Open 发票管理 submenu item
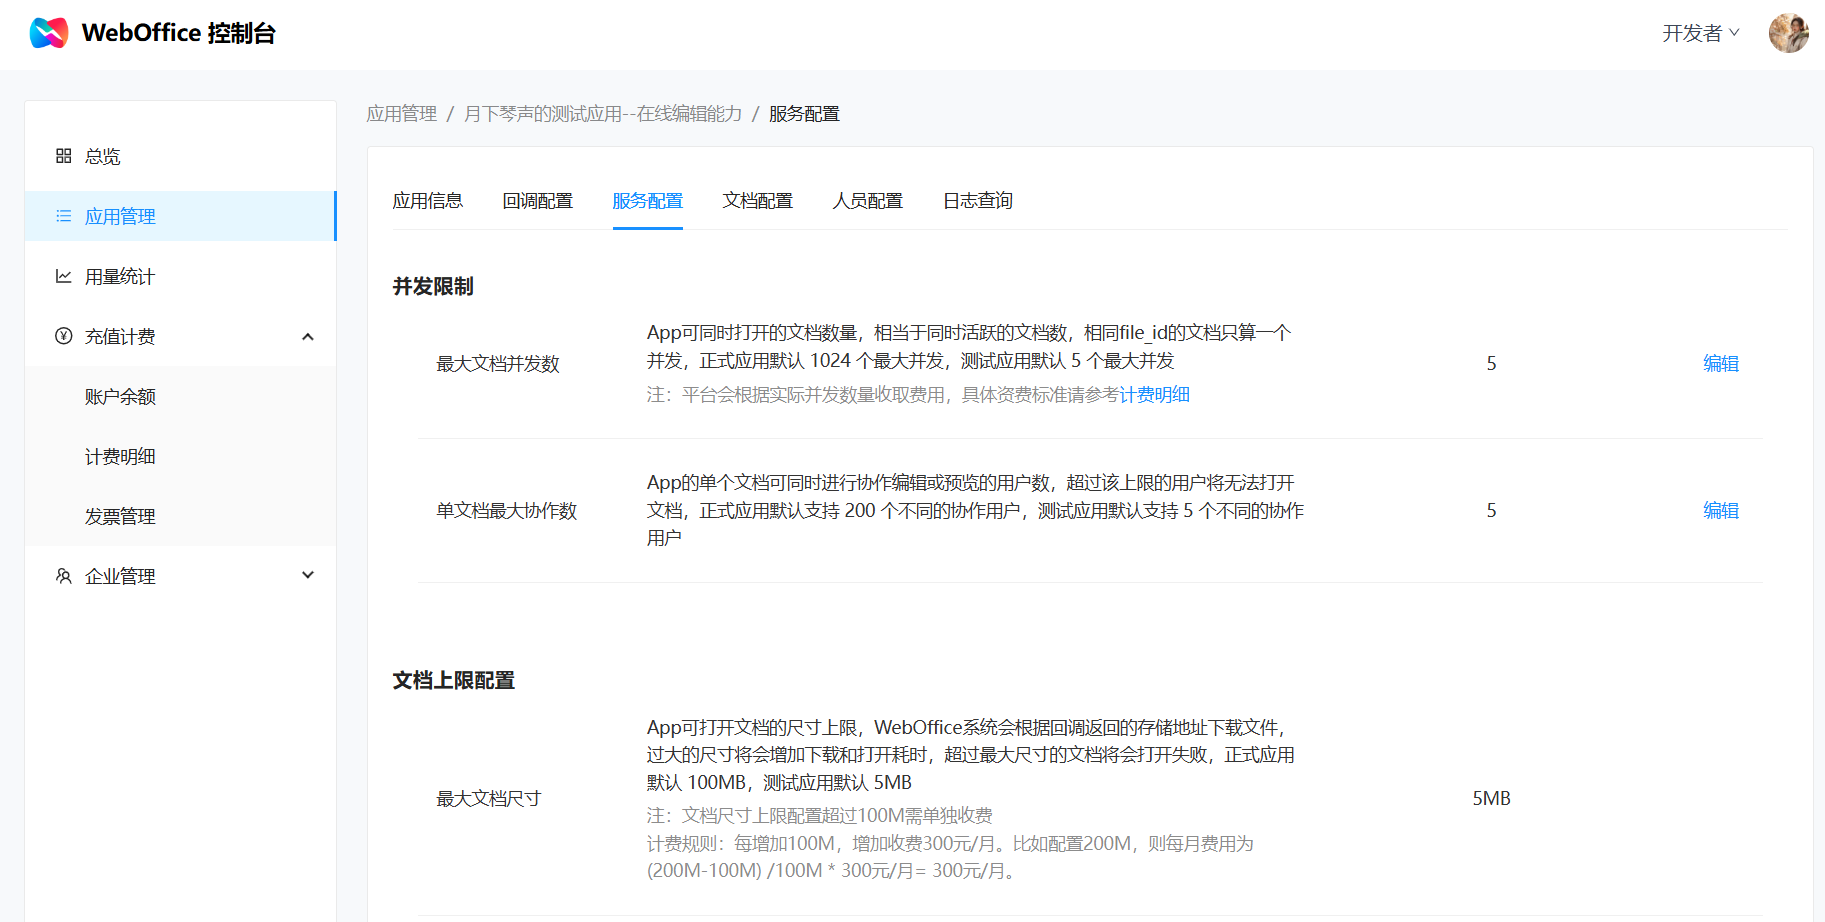 (181, 516)
